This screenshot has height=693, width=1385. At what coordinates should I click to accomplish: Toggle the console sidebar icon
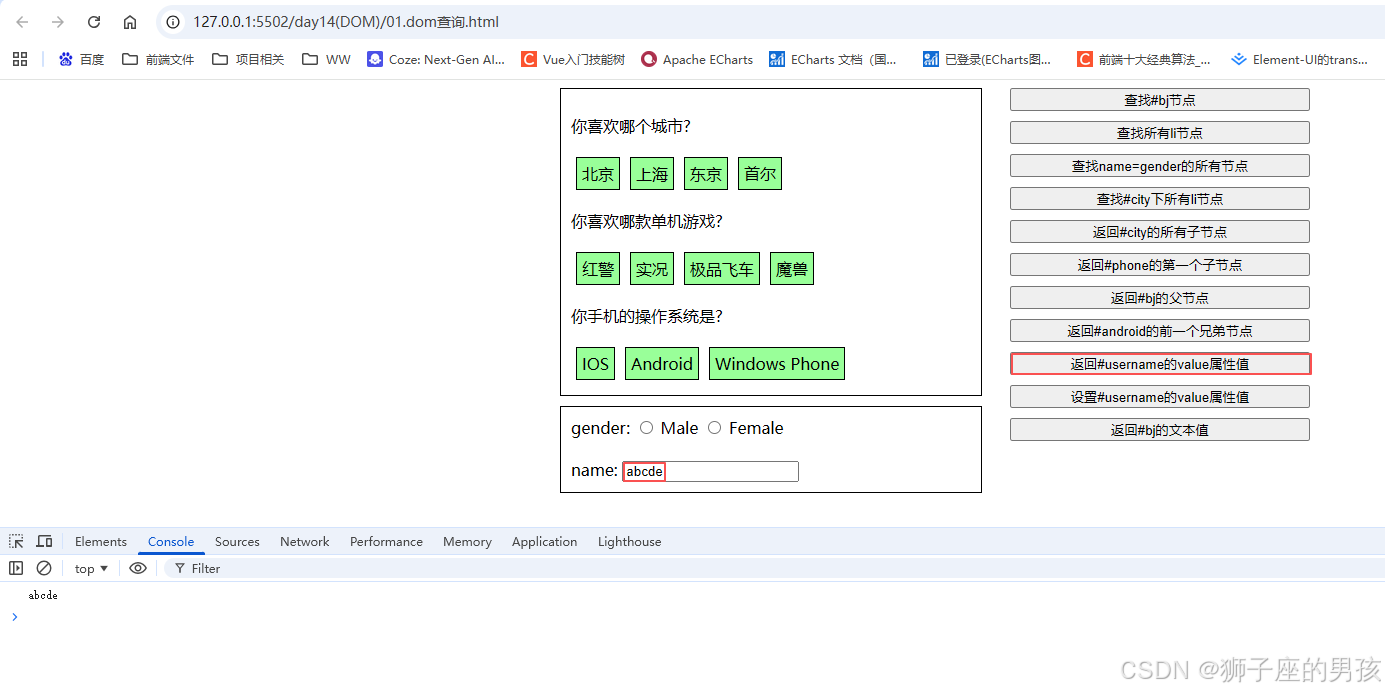pos(16,568)
